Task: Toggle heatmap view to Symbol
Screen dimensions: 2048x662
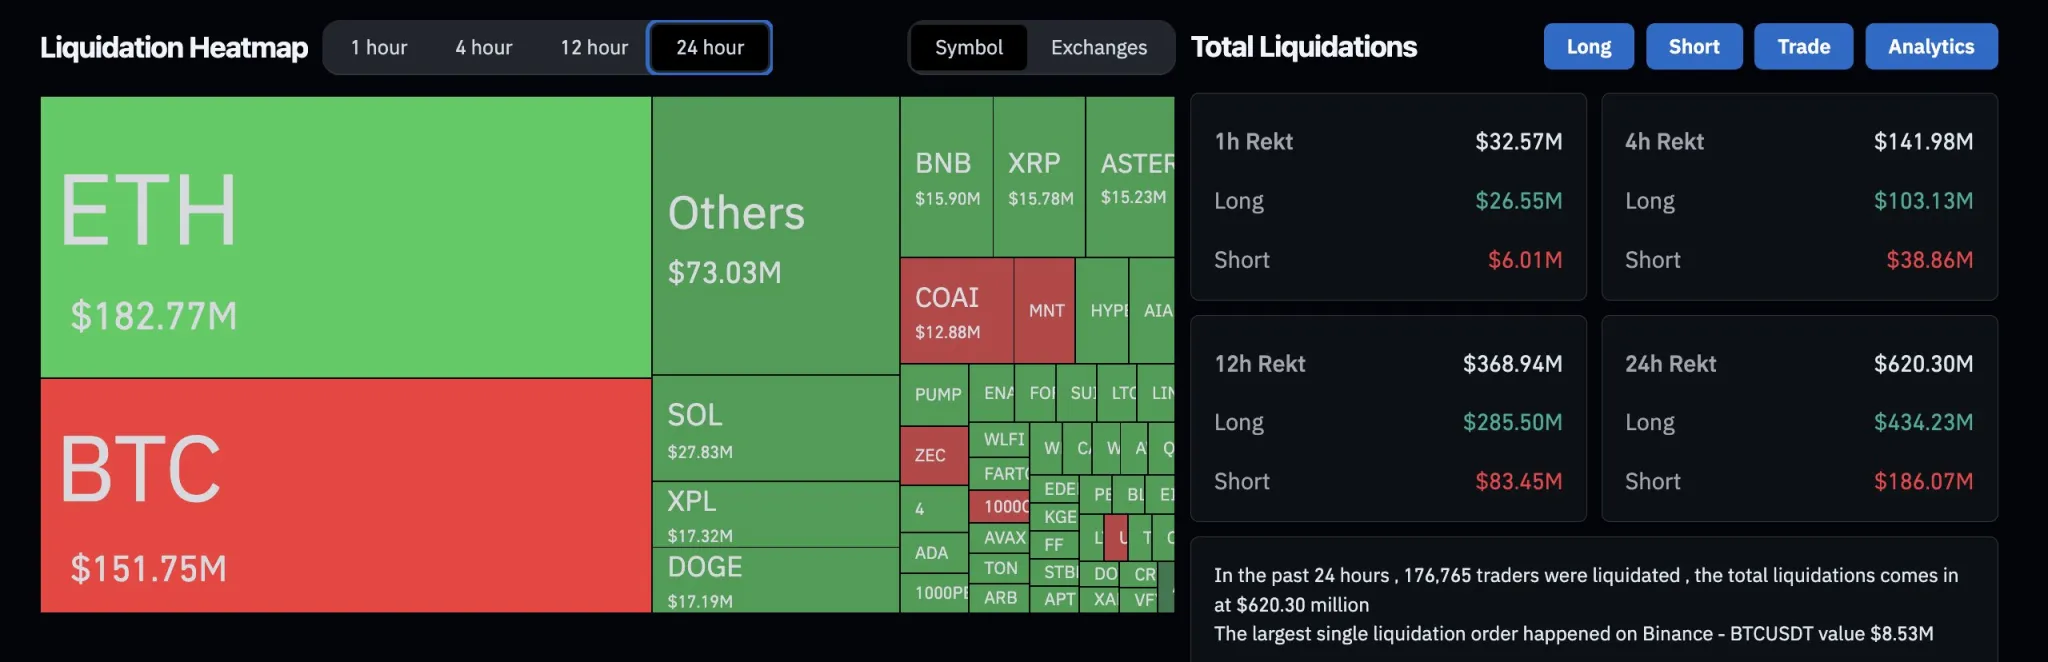Action: pyautogui.click(x=969, y=47)
